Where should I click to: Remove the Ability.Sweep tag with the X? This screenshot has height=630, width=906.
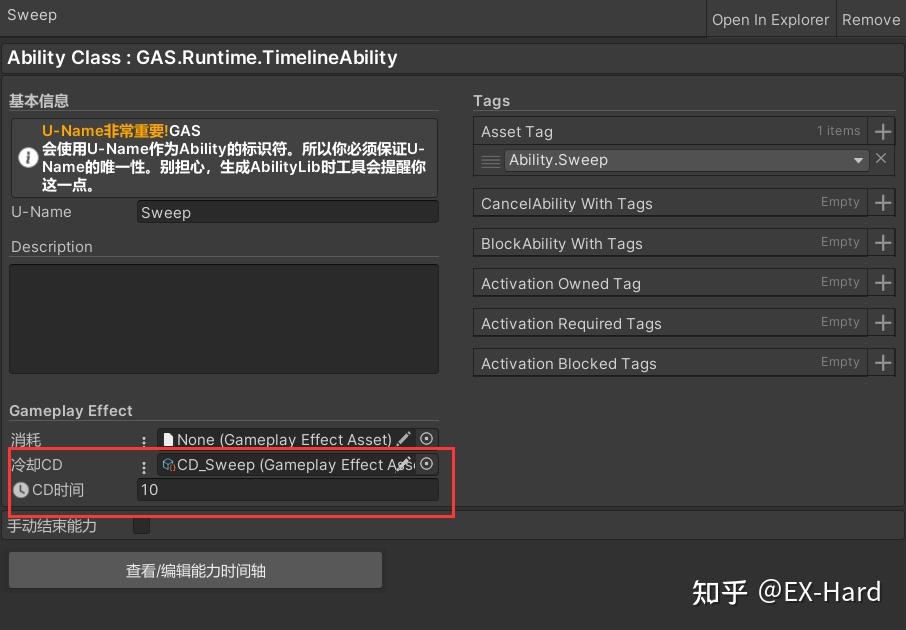point(879,160)
